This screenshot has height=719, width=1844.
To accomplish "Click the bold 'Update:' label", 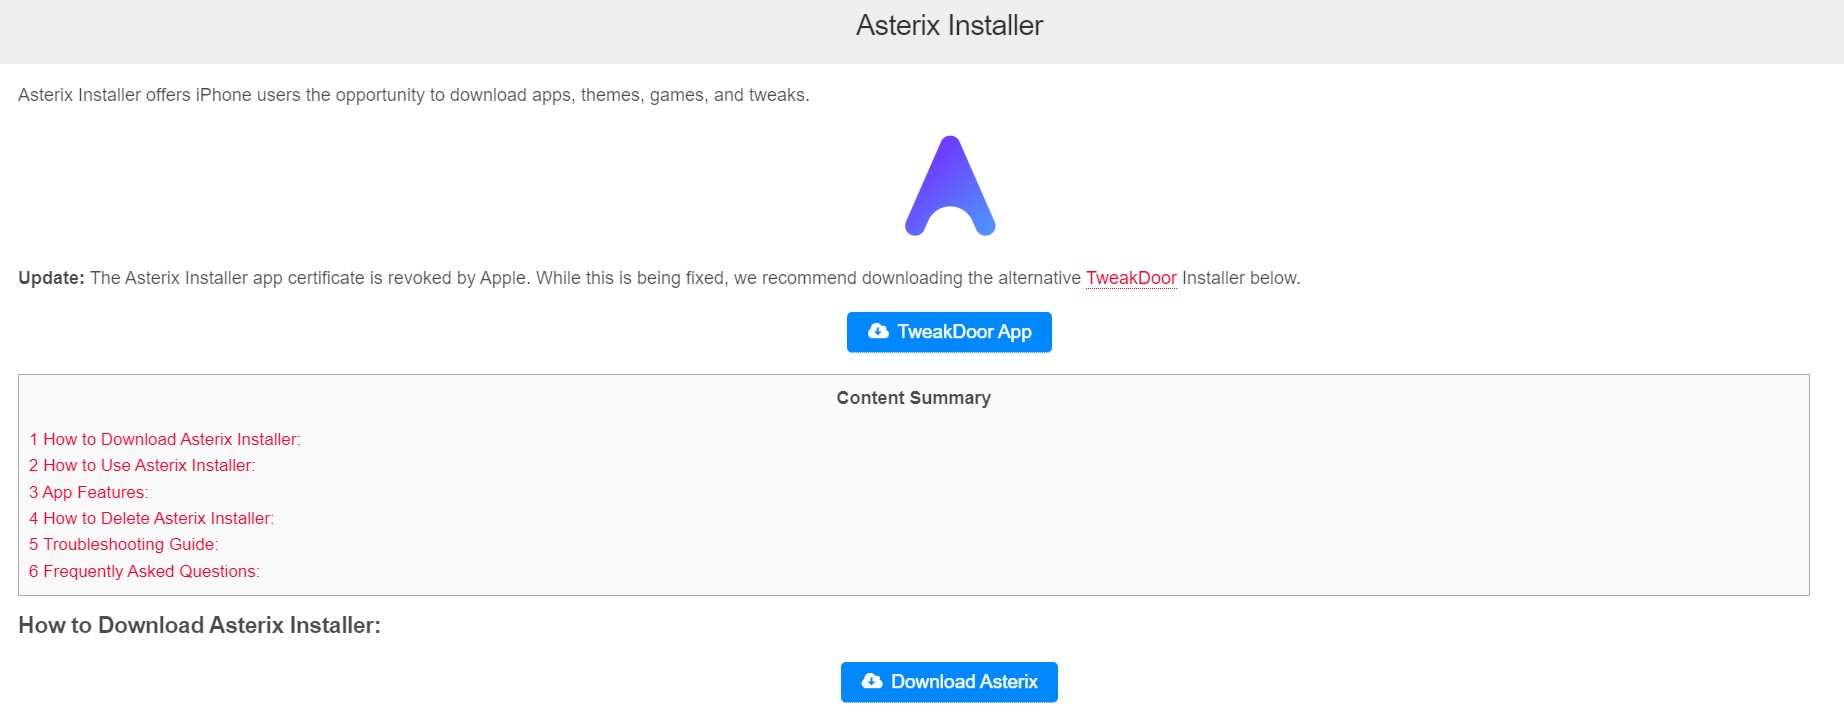I will click(x=51, y=278).
